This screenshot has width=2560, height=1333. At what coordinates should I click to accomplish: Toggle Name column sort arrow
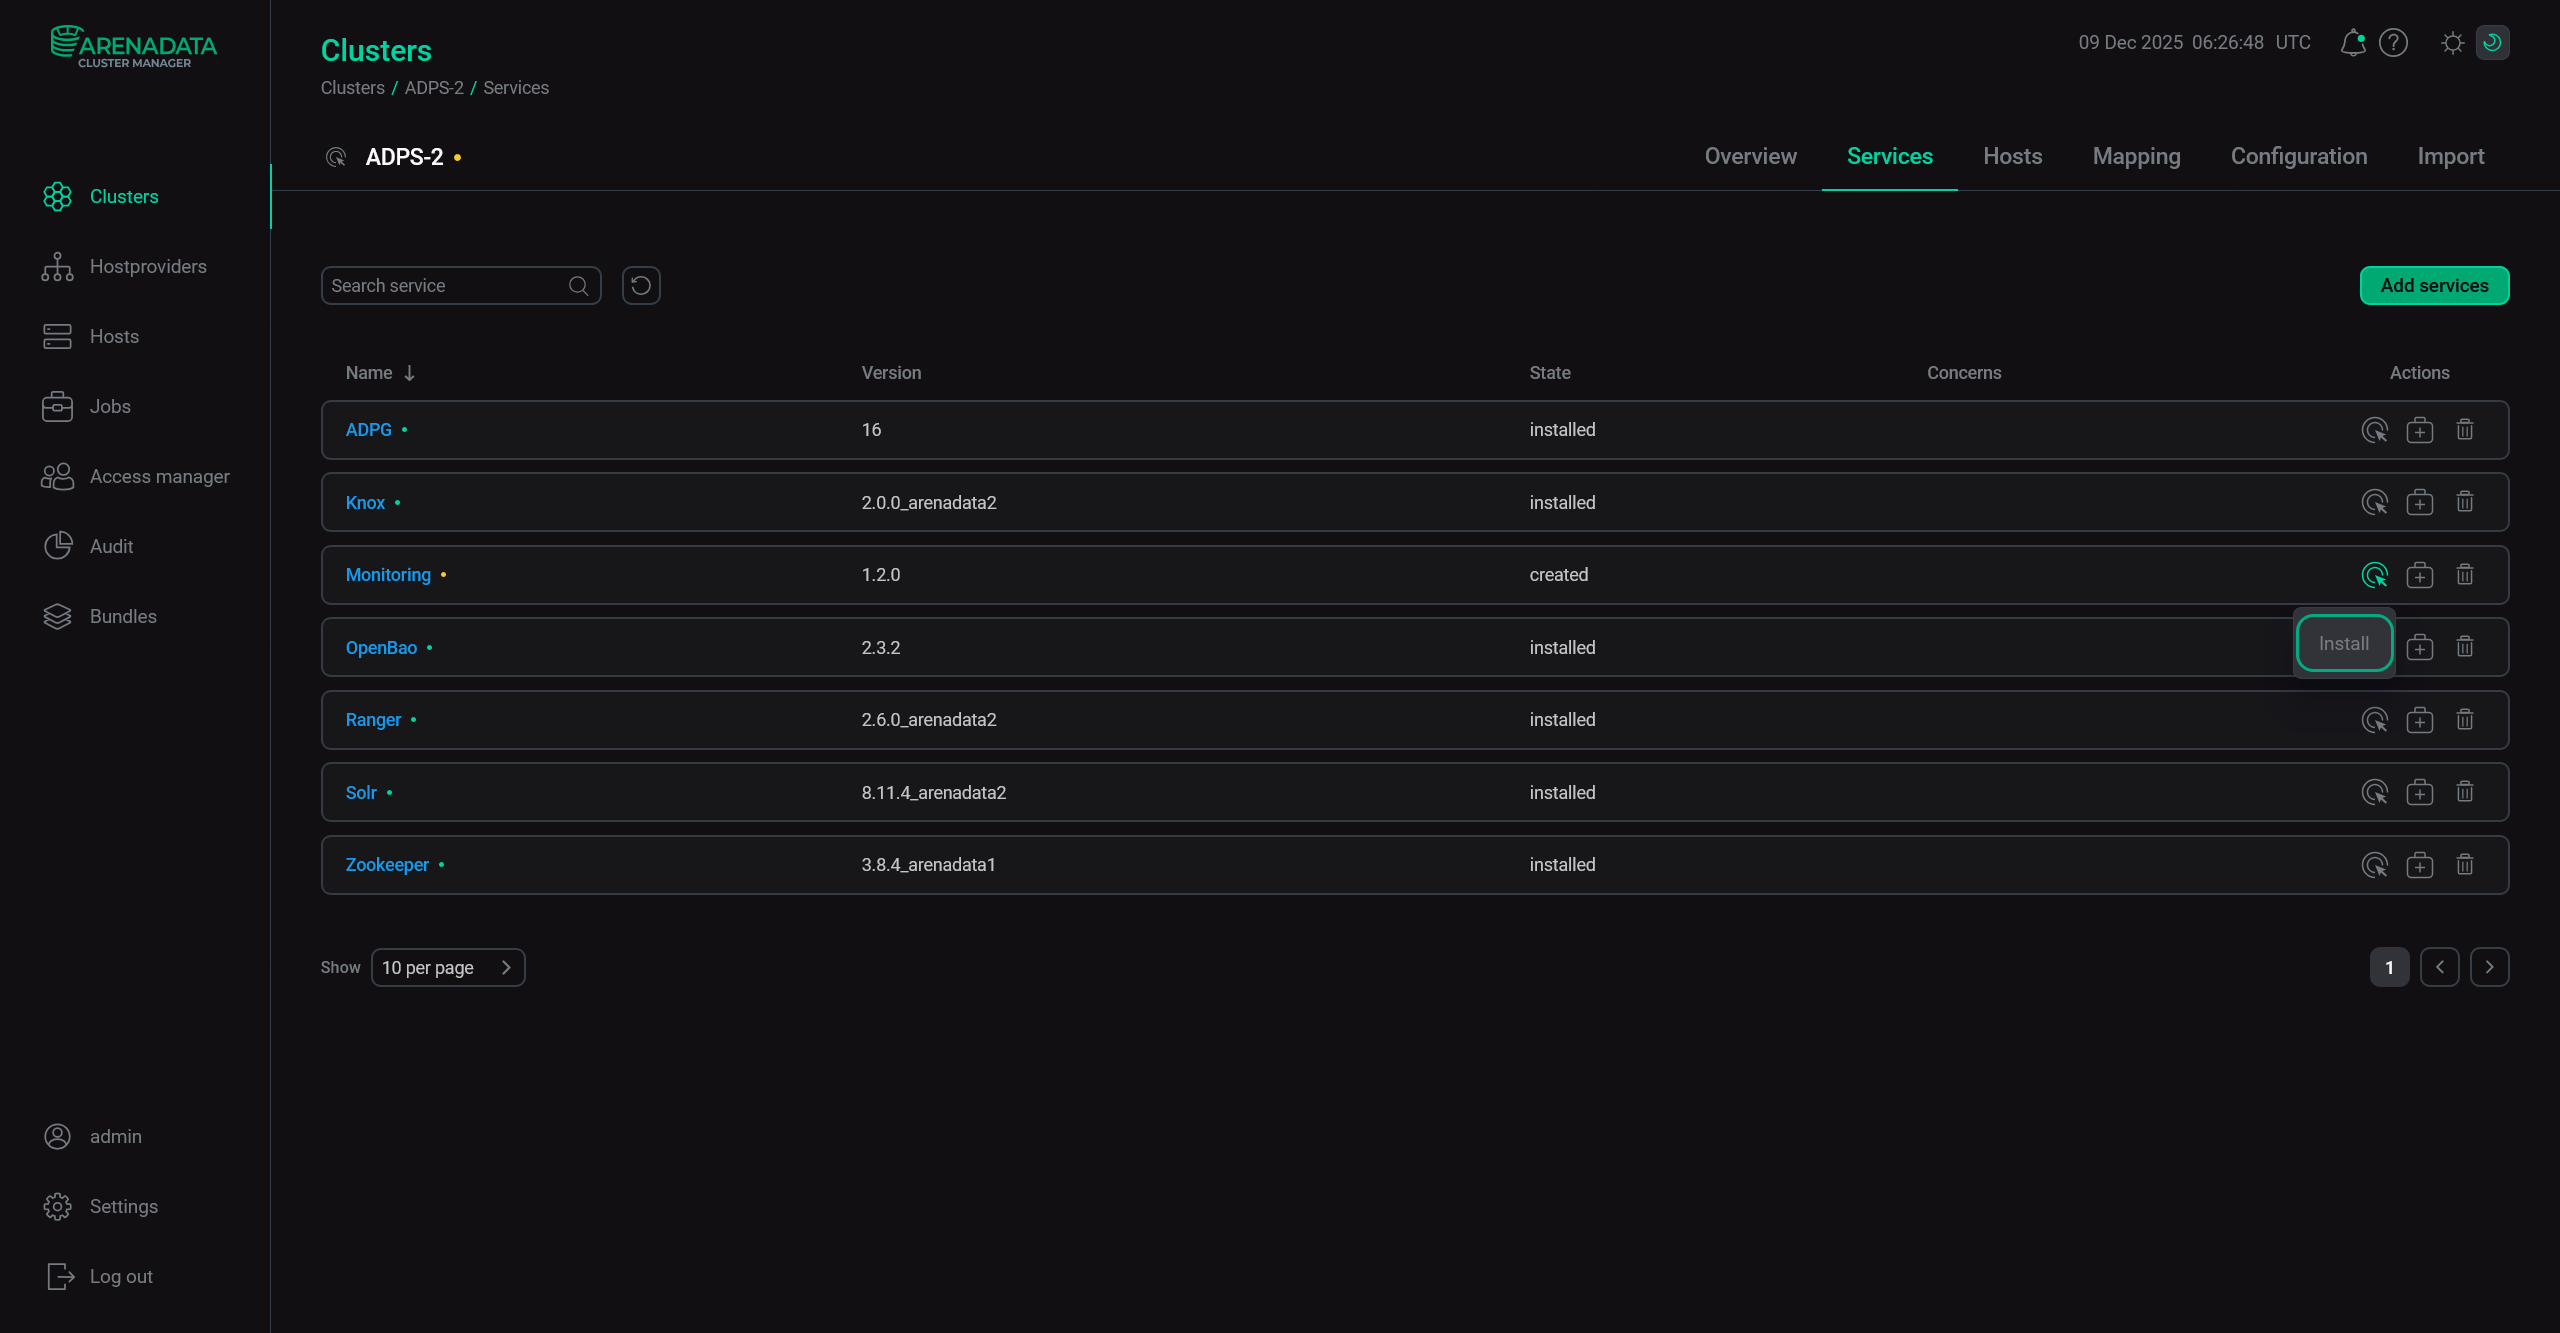pos(409,373)
